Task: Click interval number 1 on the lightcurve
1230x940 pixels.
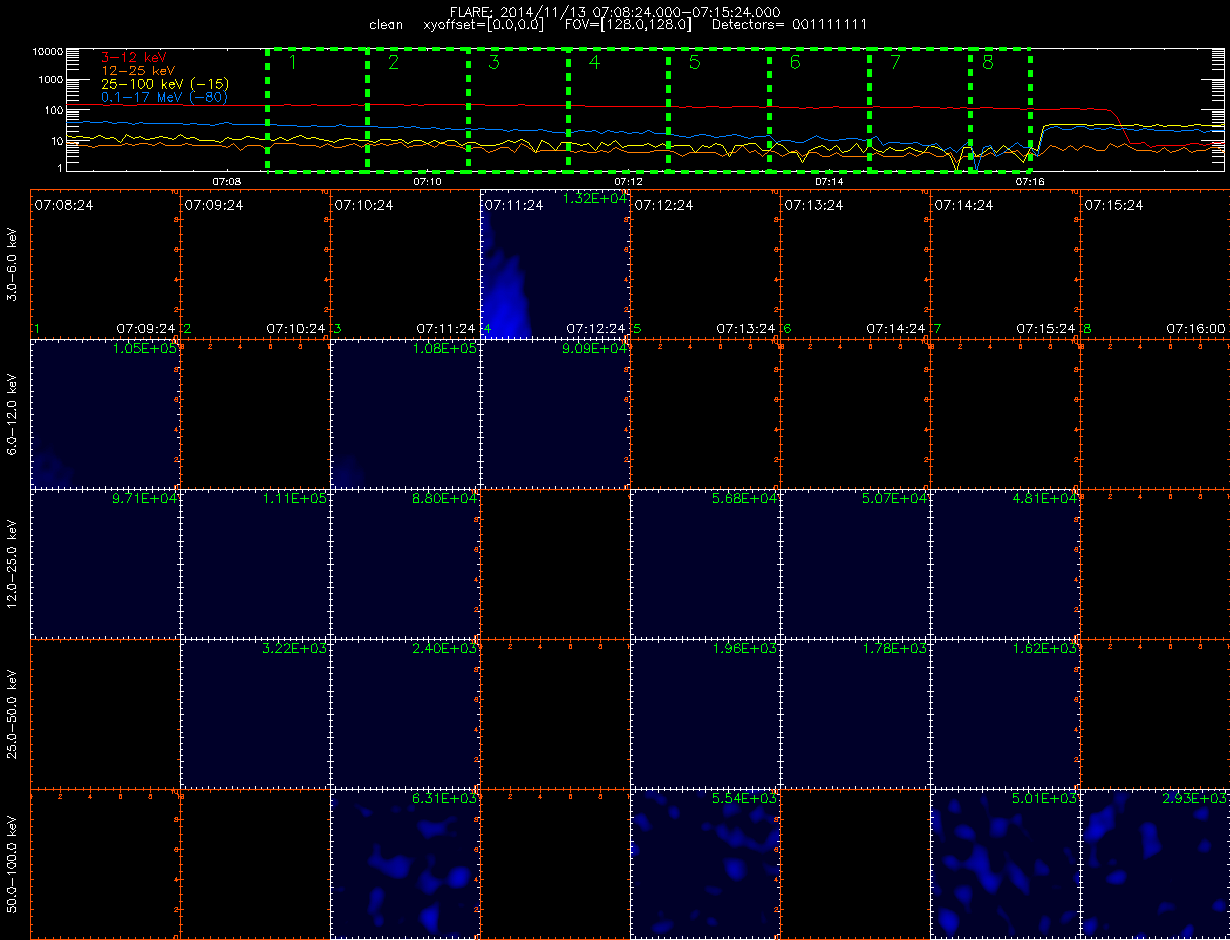Action: click(293, 63)
